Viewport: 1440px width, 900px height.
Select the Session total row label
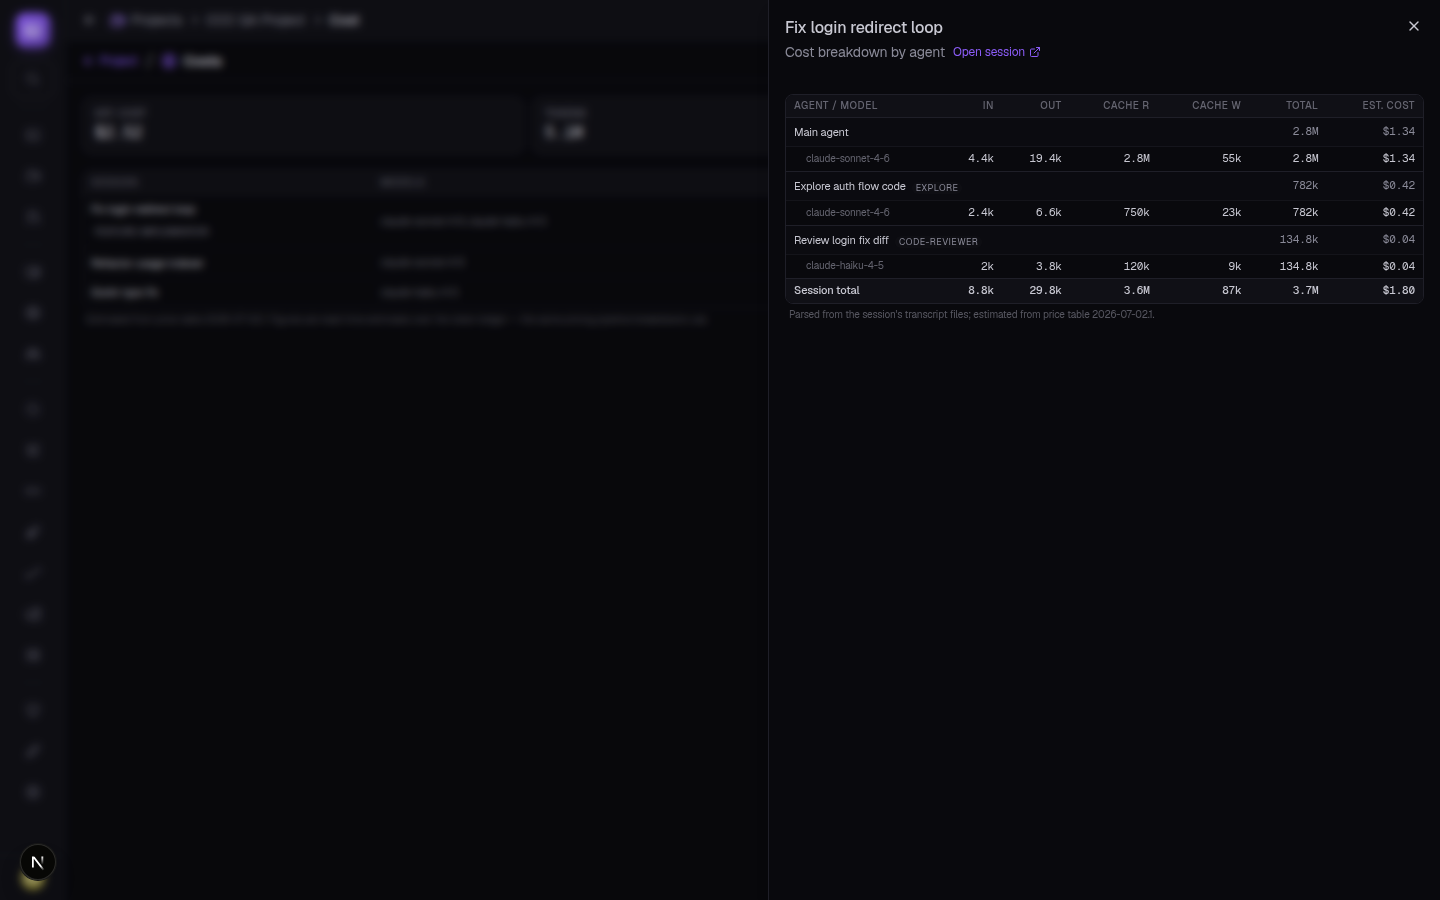[826, 290]
